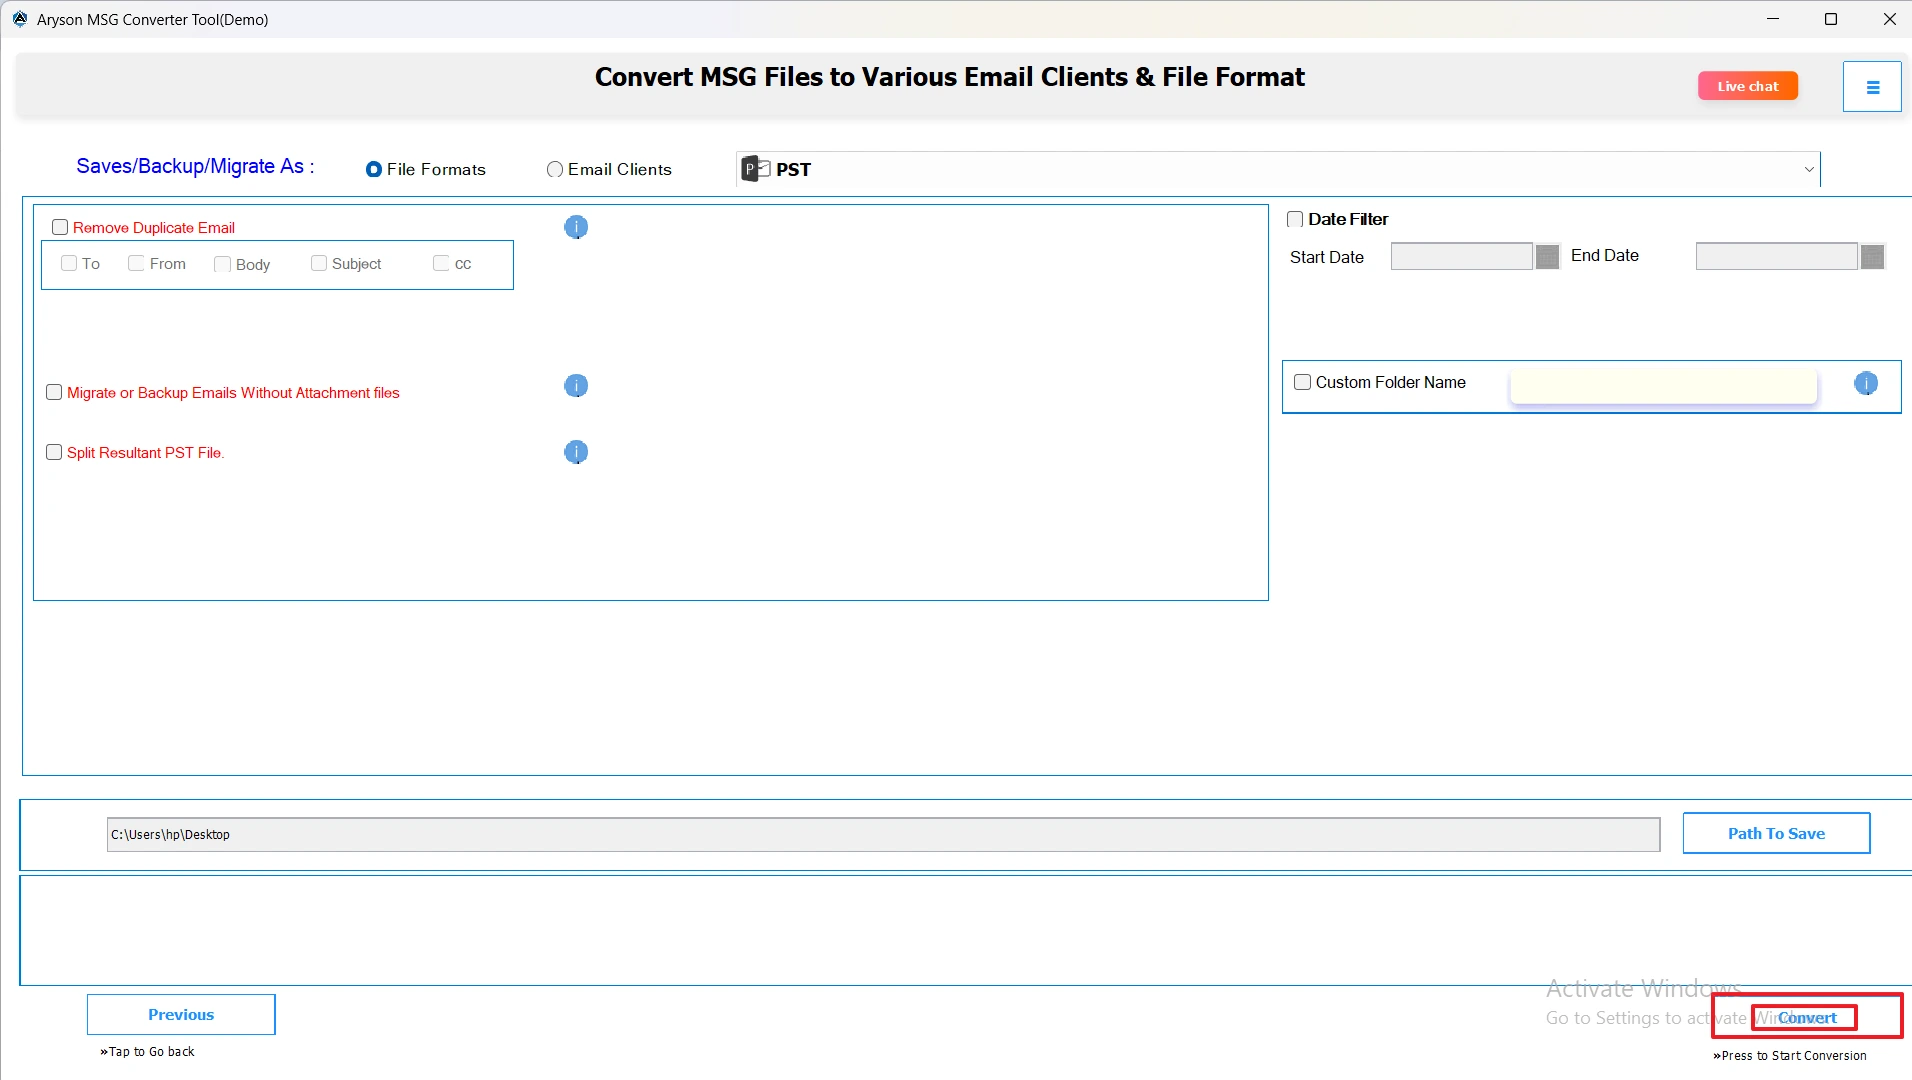This screenshot has height=1080, width=1912.
Task: Click the 'Press to Start Conversion' hint text
Action: coord(1790,1056)
